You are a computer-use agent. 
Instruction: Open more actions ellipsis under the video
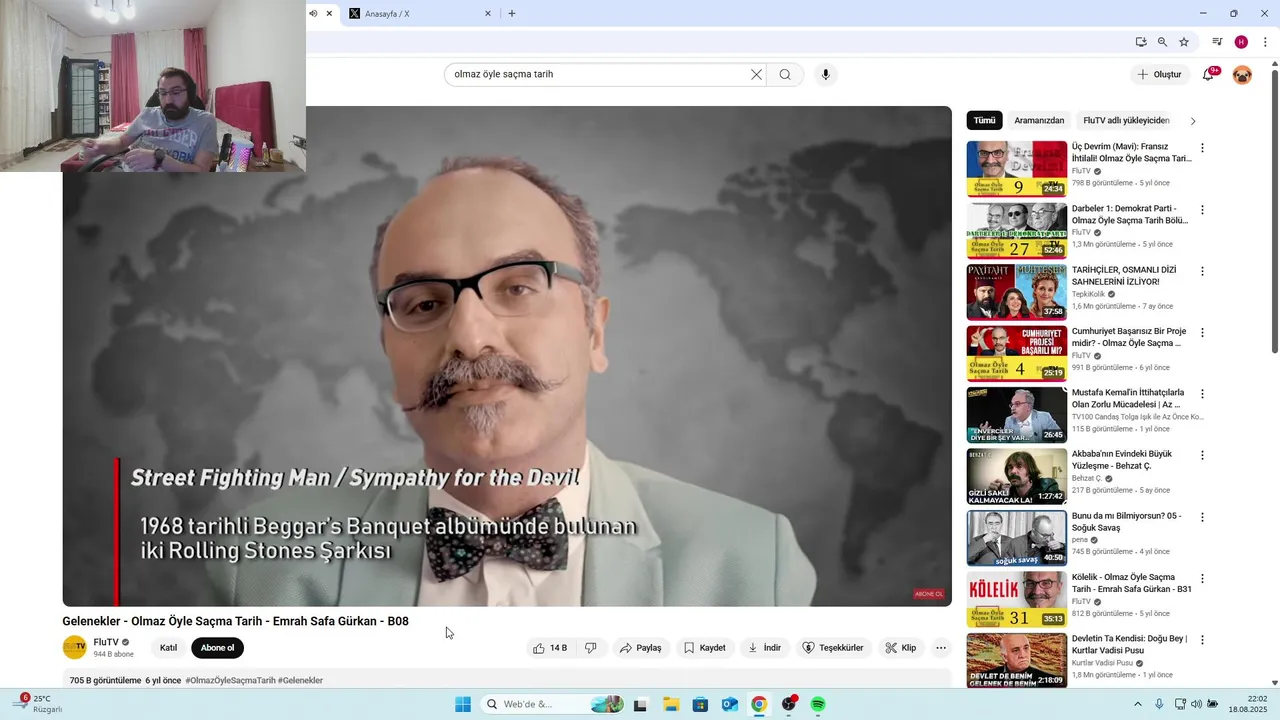[x=941, y=648]
